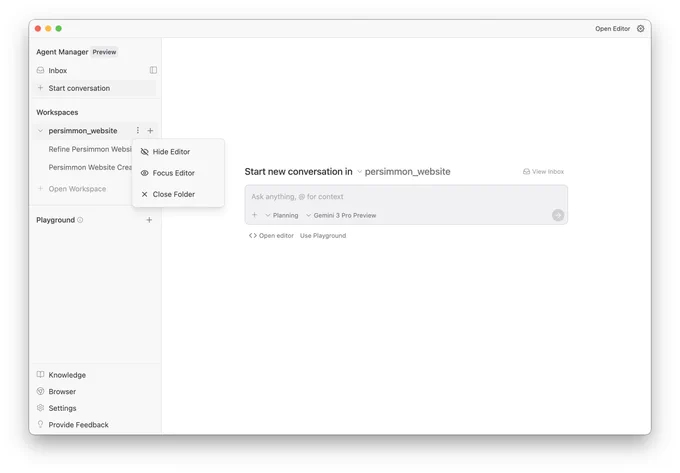This screenshot has width=680, height=473.
Task: Click the plus icon next to persimmon_website
Action: click(x=150, y=130)
